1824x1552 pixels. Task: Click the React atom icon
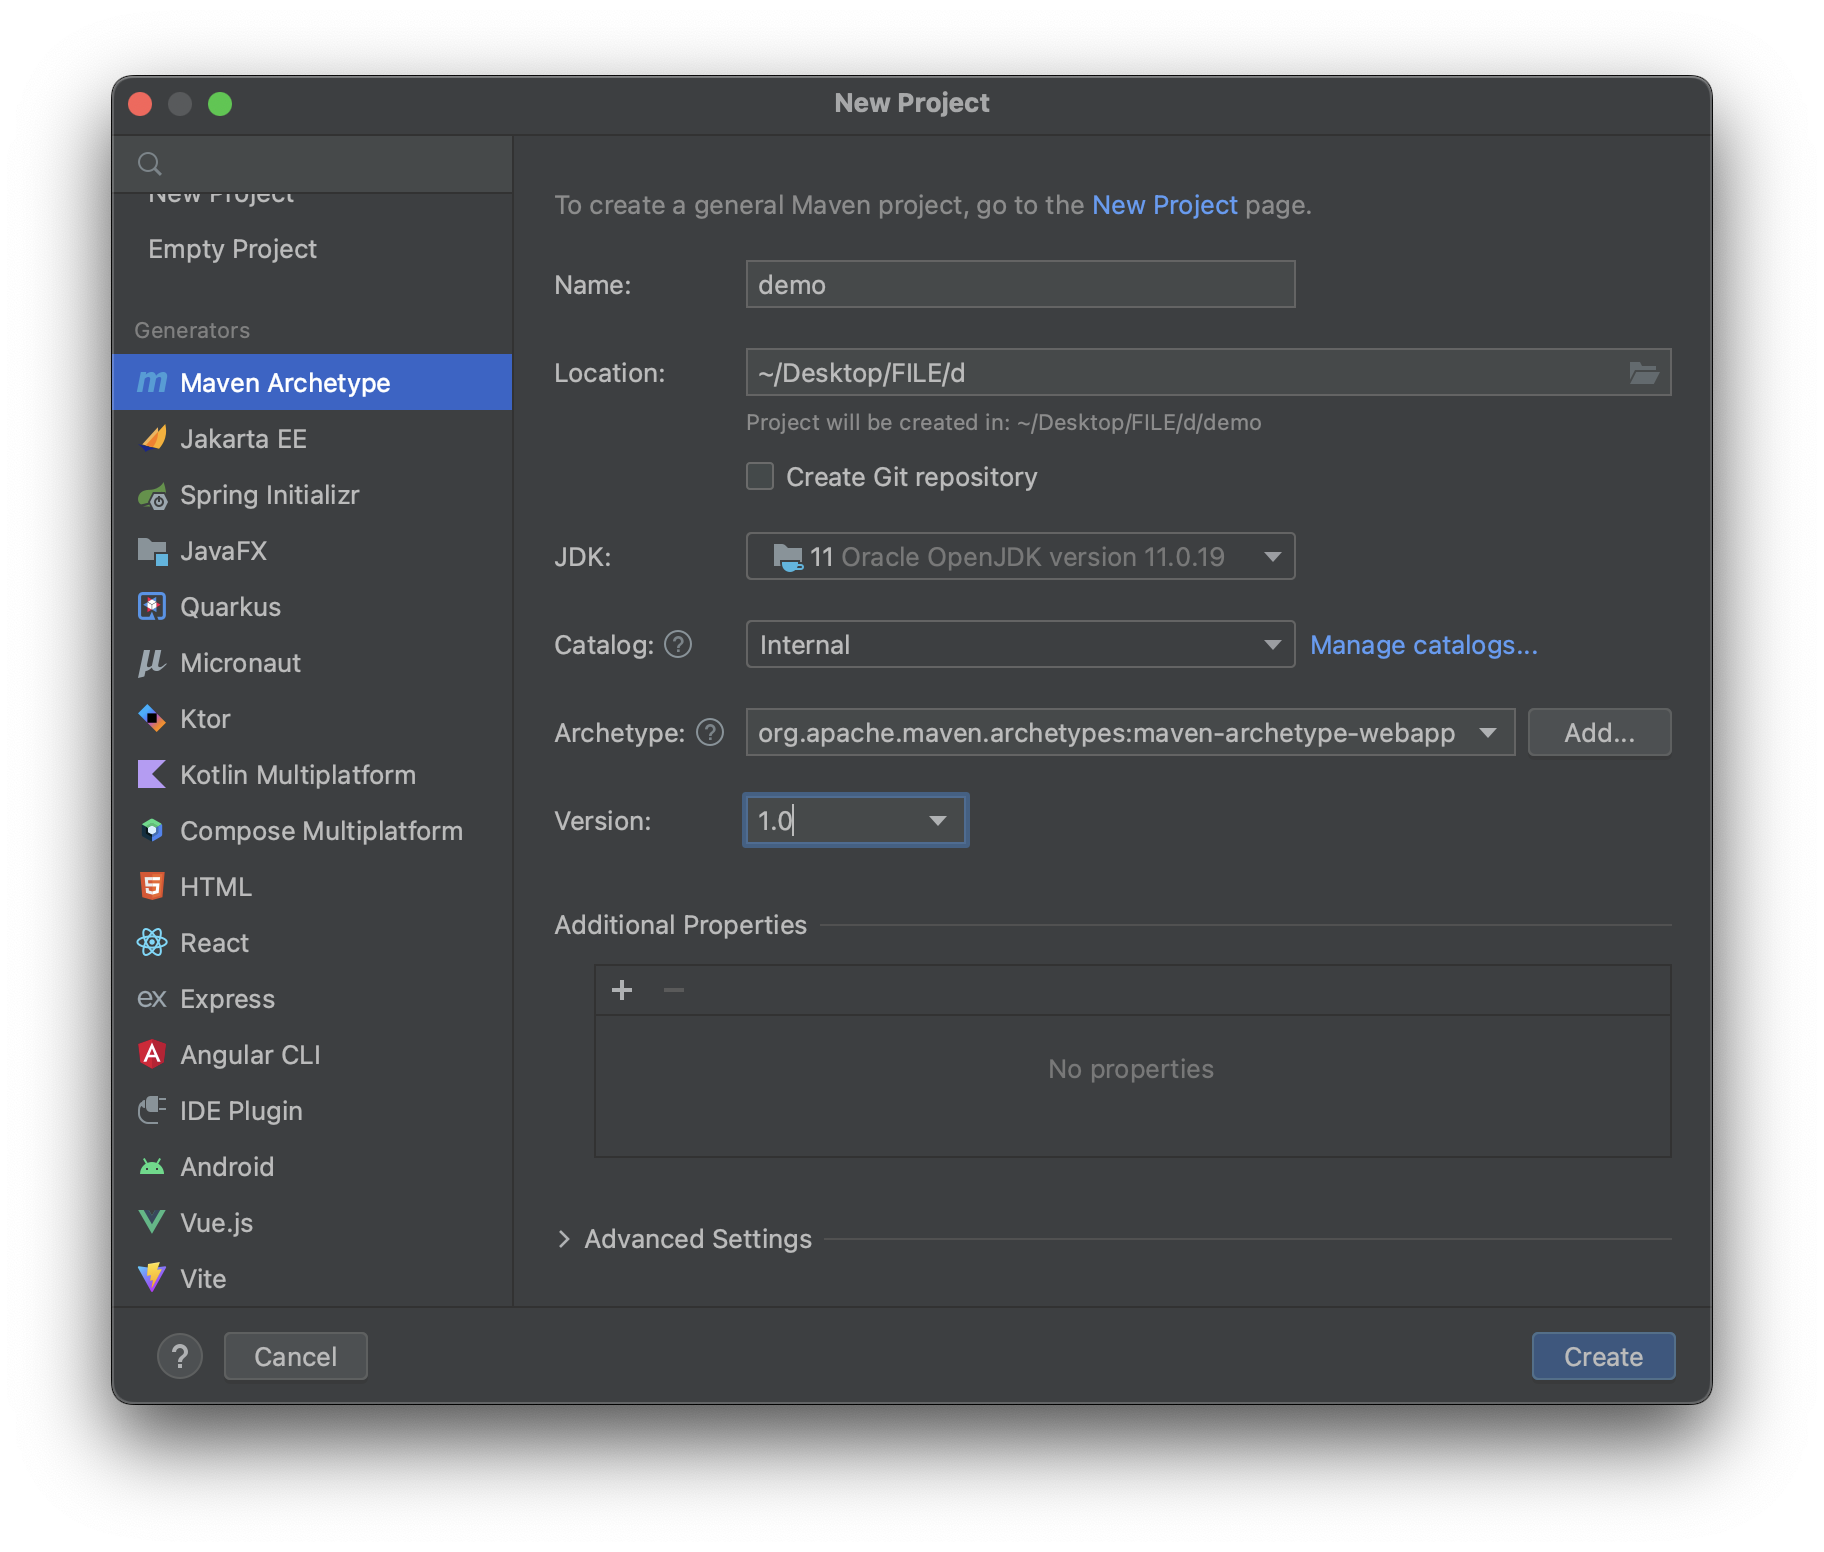tap(152, 943)
